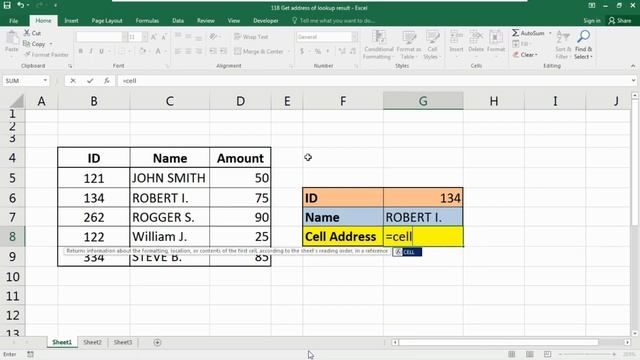Click the cell with value 134 in G6
This screenshot has height=360, width=640.
coord(423,198)
